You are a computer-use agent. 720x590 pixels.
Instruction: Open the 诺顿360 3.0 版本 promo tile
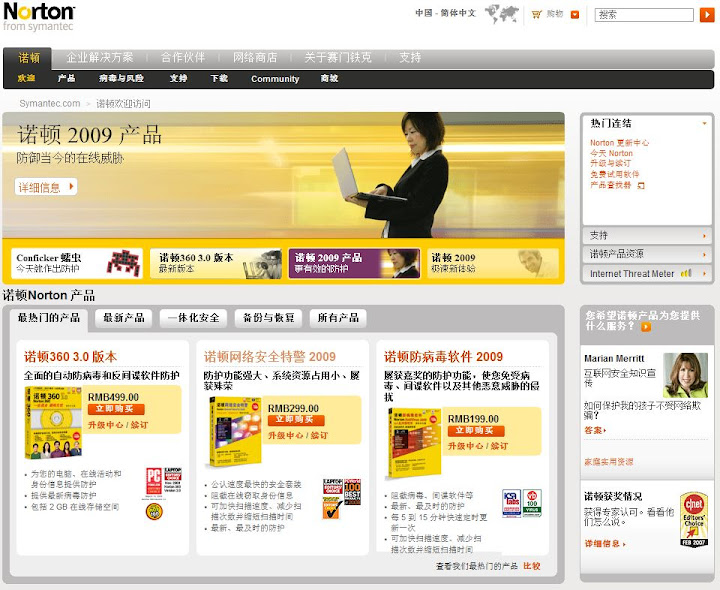pos(216,263)
